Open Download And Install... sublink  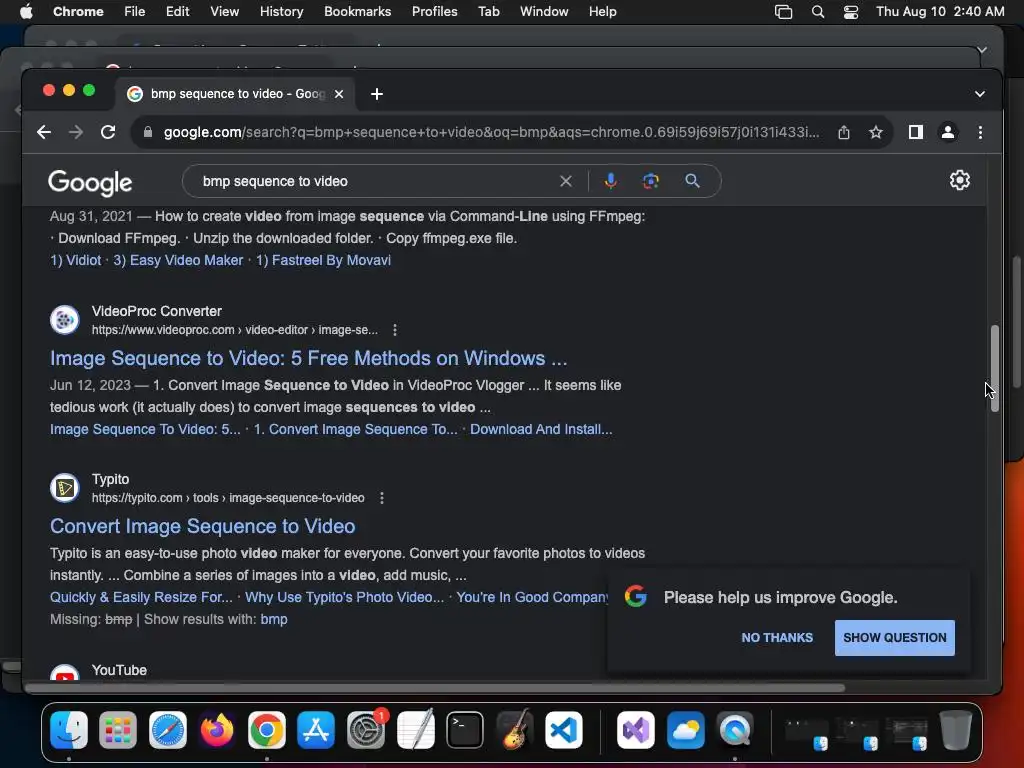(x=541, y=429)
